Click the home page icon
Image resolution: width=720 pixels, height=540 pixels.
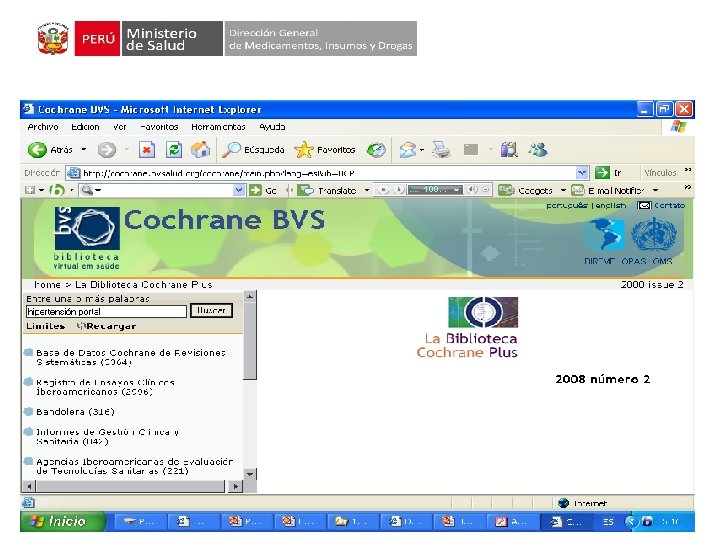(x=200, y=150)
